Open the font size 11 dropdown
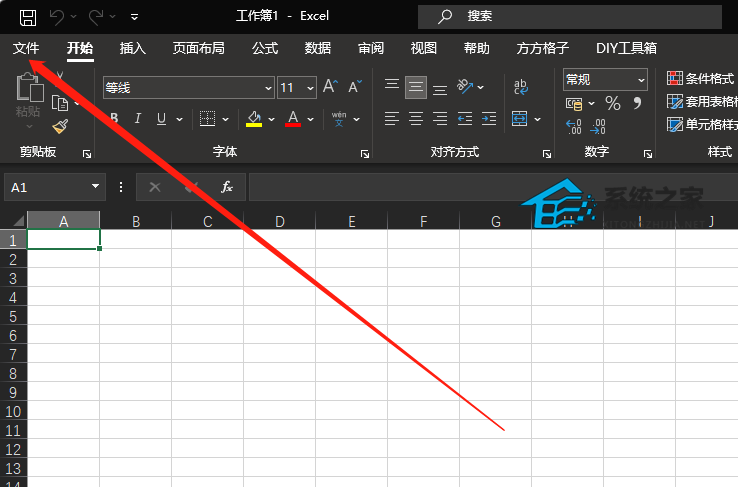Image resolution: width=738 pixels, height=487 pixels. click(x=310, y=88)
